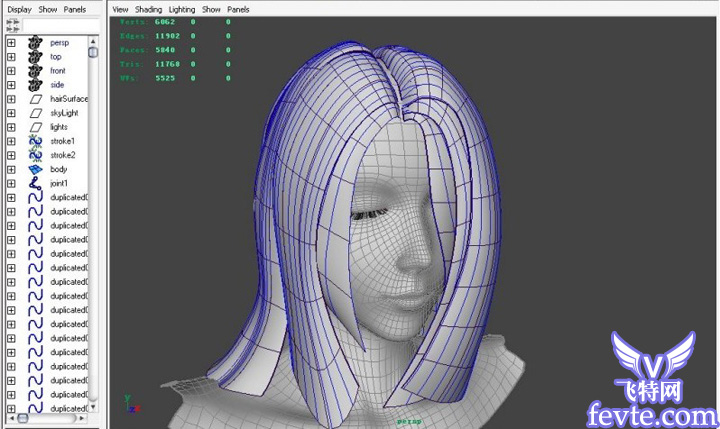720x429 pixels.
Task: Select the skyLight transform node icon
Action: tap(36, 113)
